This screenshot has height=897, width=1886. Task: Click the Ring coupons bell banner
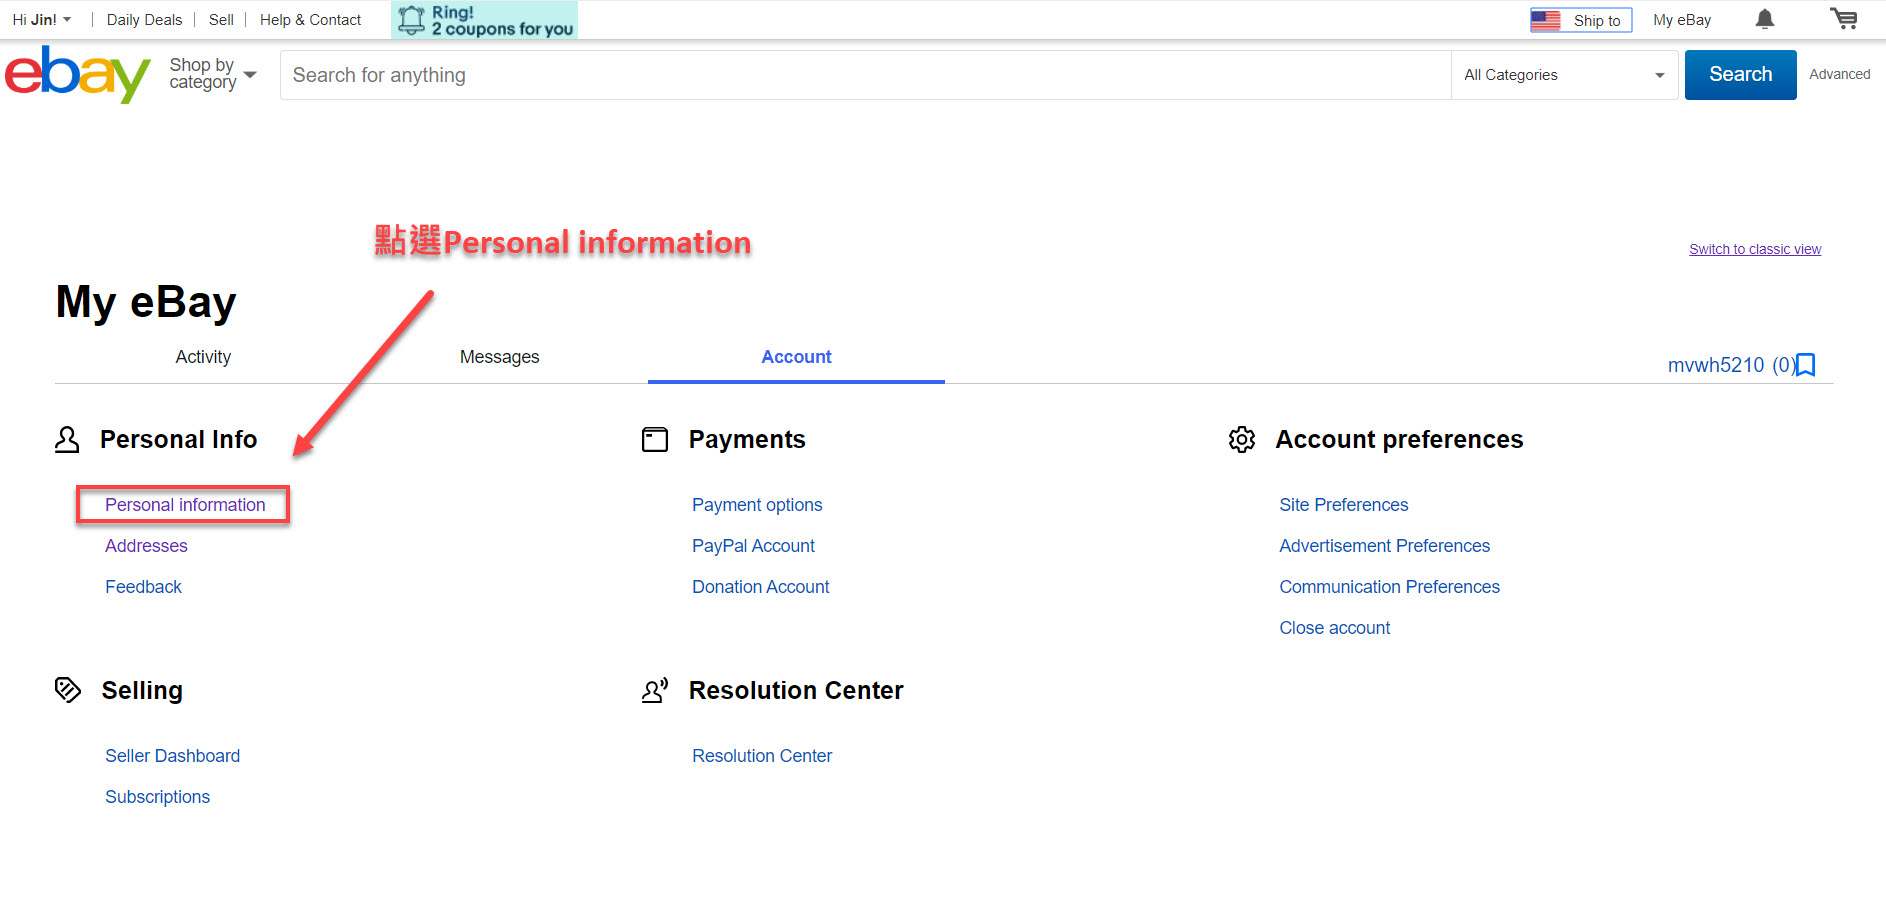click(x=485, y=20)
